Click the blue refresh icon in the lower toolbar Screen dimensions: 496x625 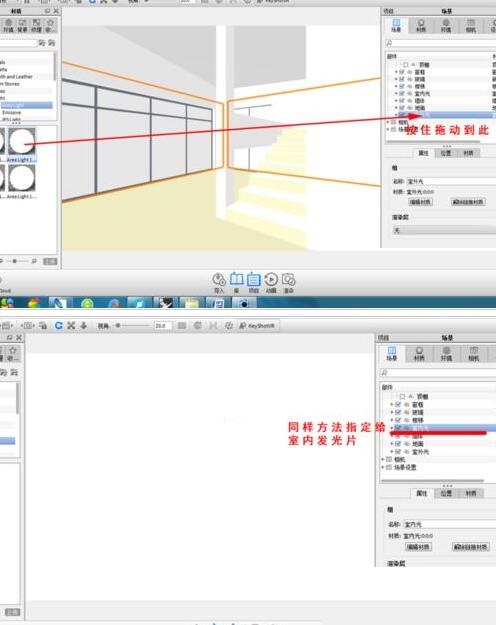coord(59,326)
